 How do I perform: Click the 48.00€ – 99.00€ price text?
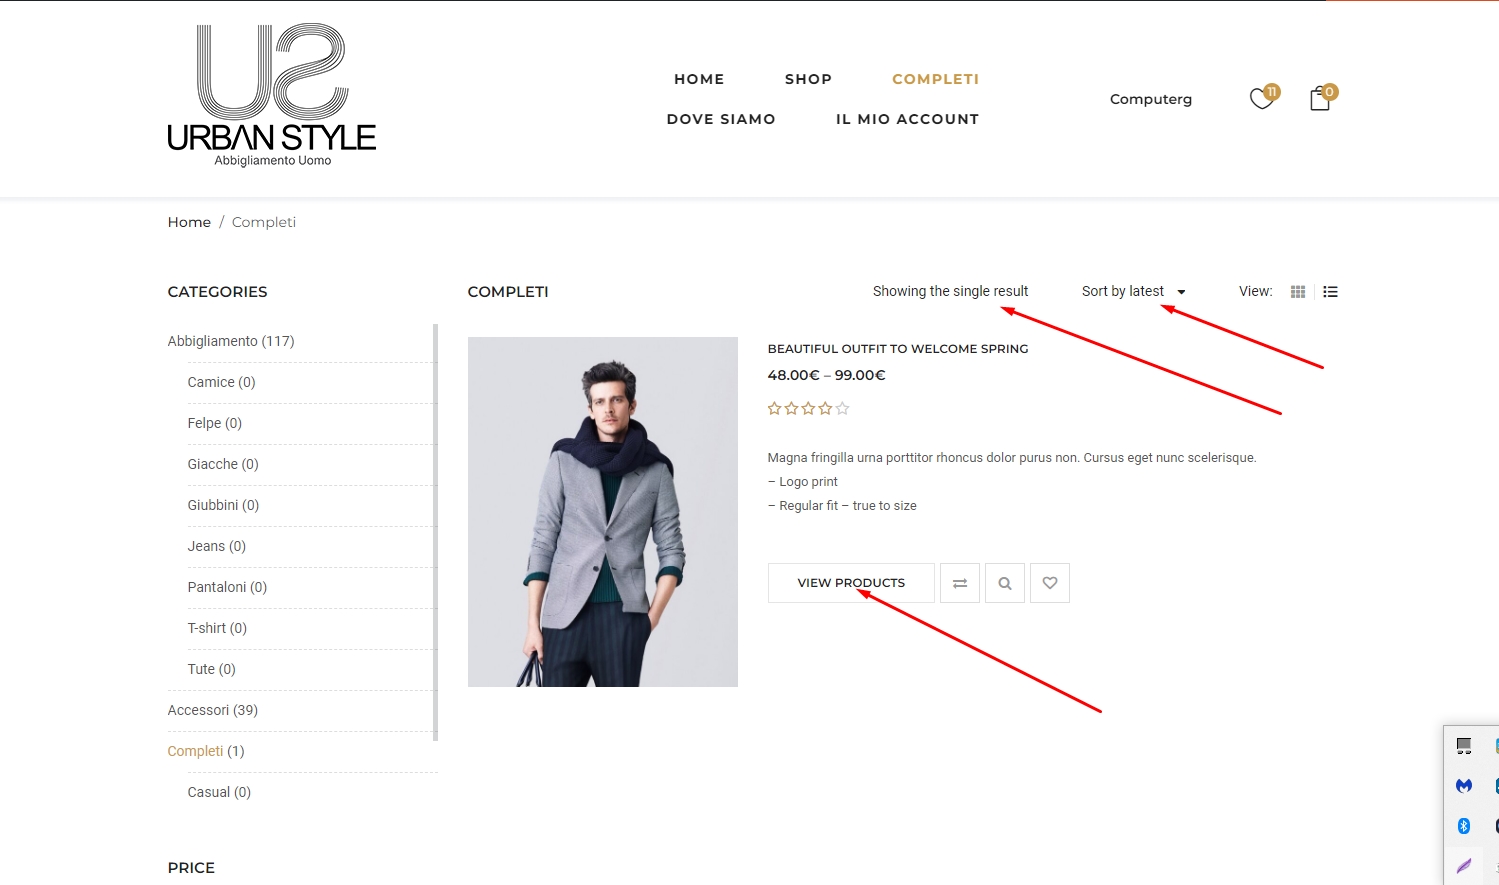click(x=826, y=375)
